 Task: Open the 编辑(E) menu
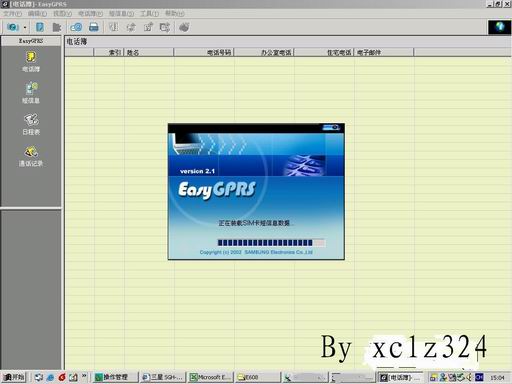coord(37,14)
